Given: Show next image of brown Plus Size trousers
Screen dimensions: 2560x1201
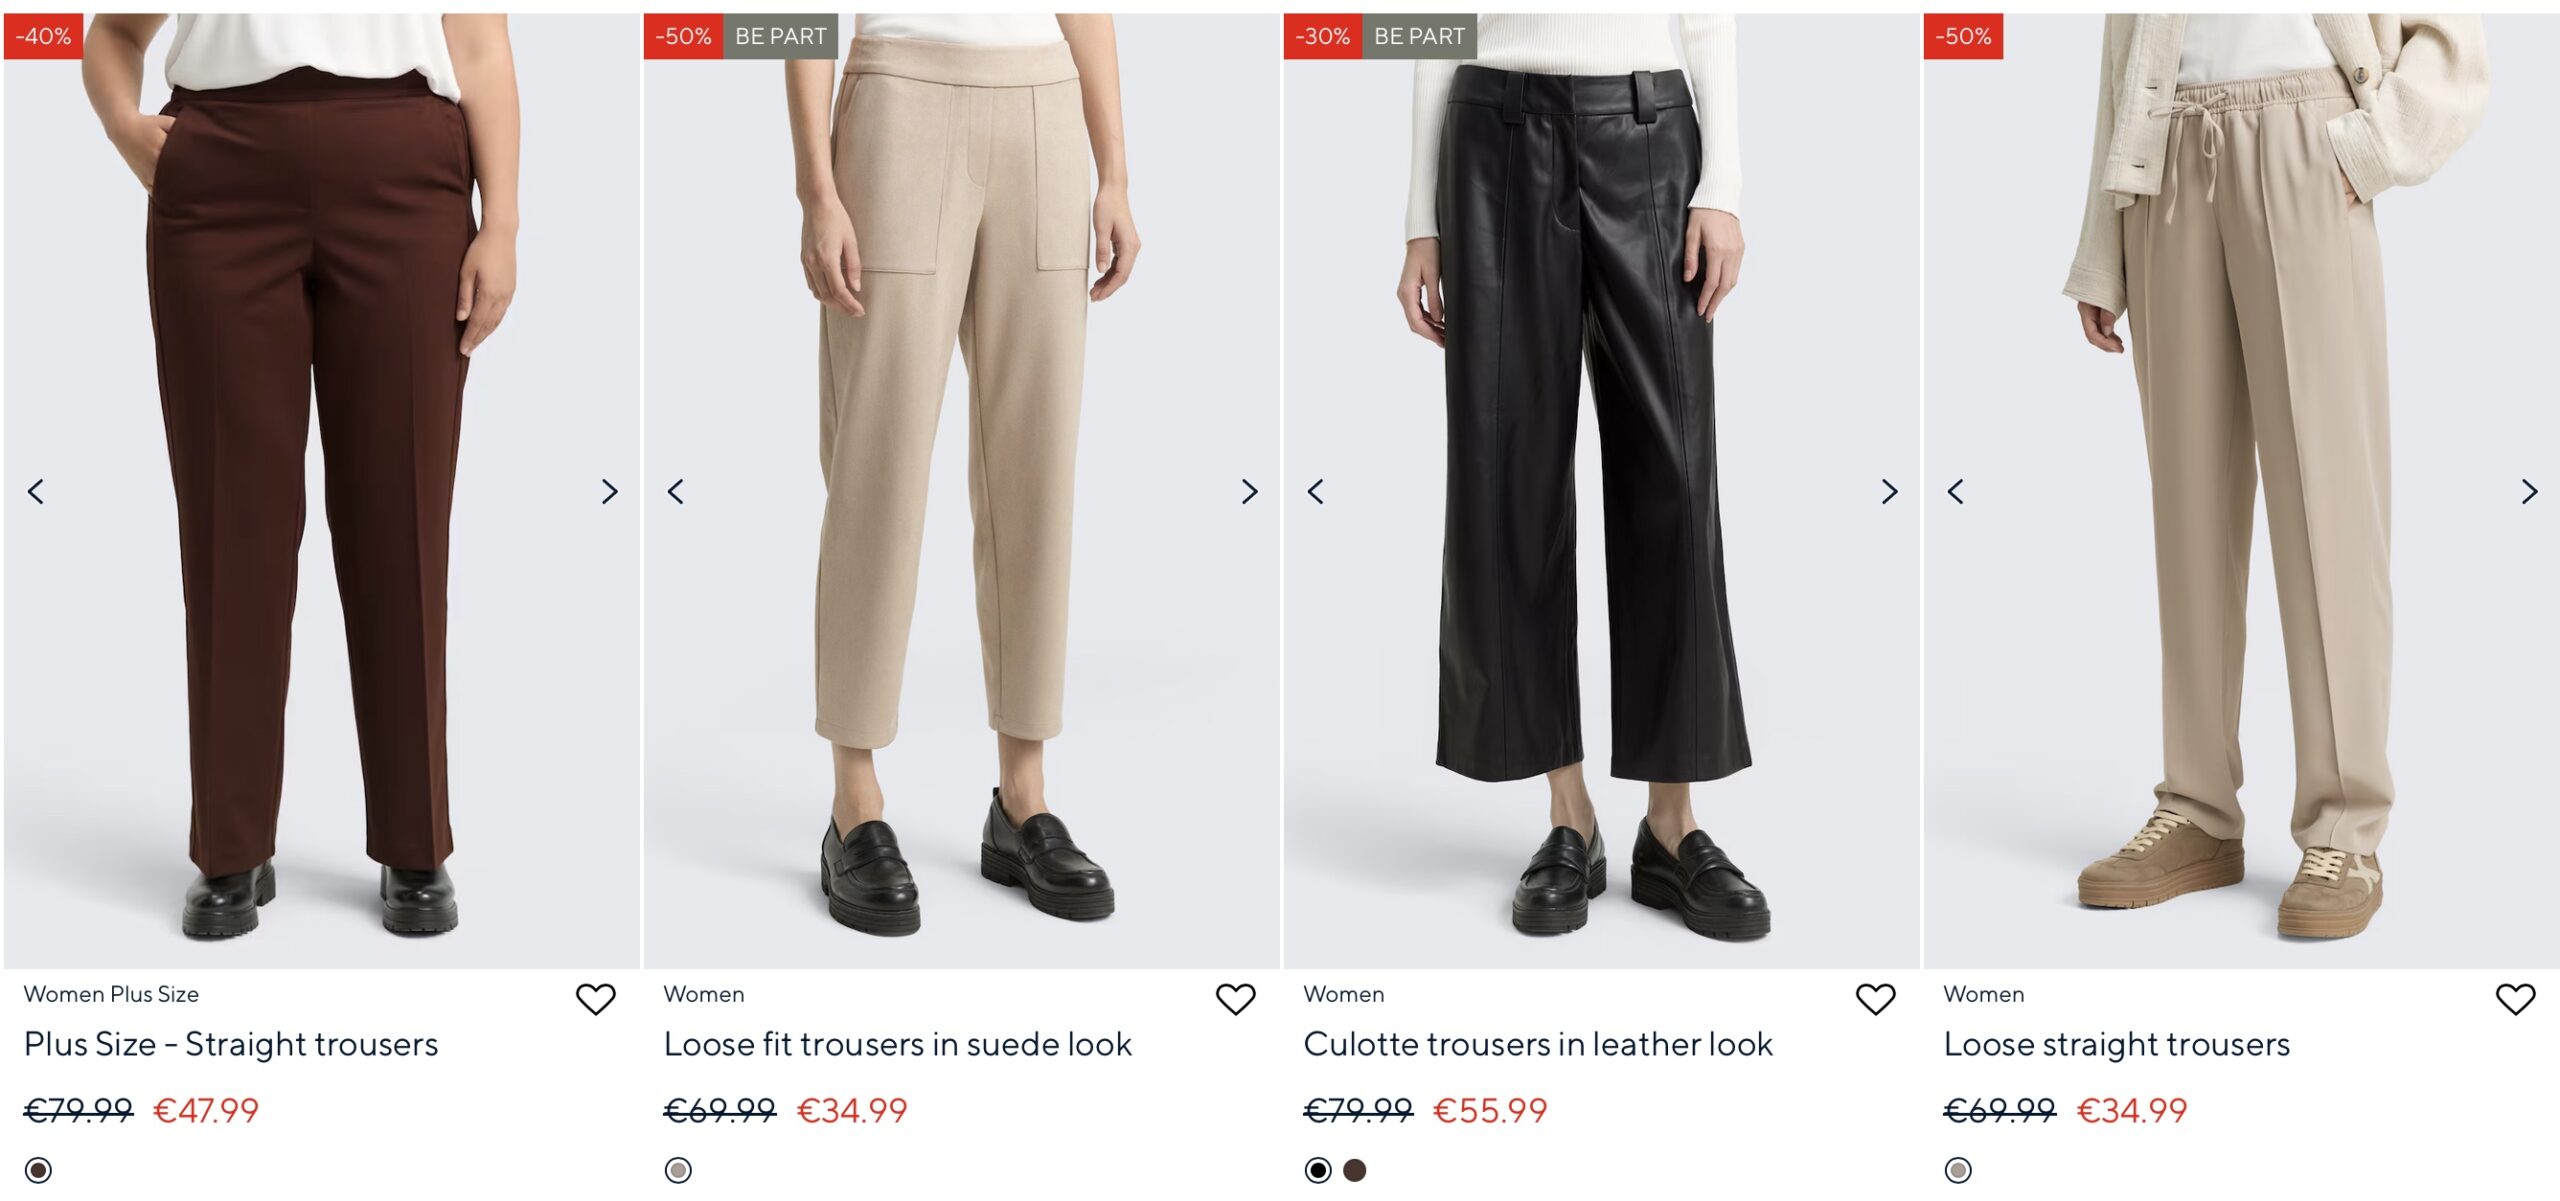Looking at the screenshot, I should click(x=609, y=491).
